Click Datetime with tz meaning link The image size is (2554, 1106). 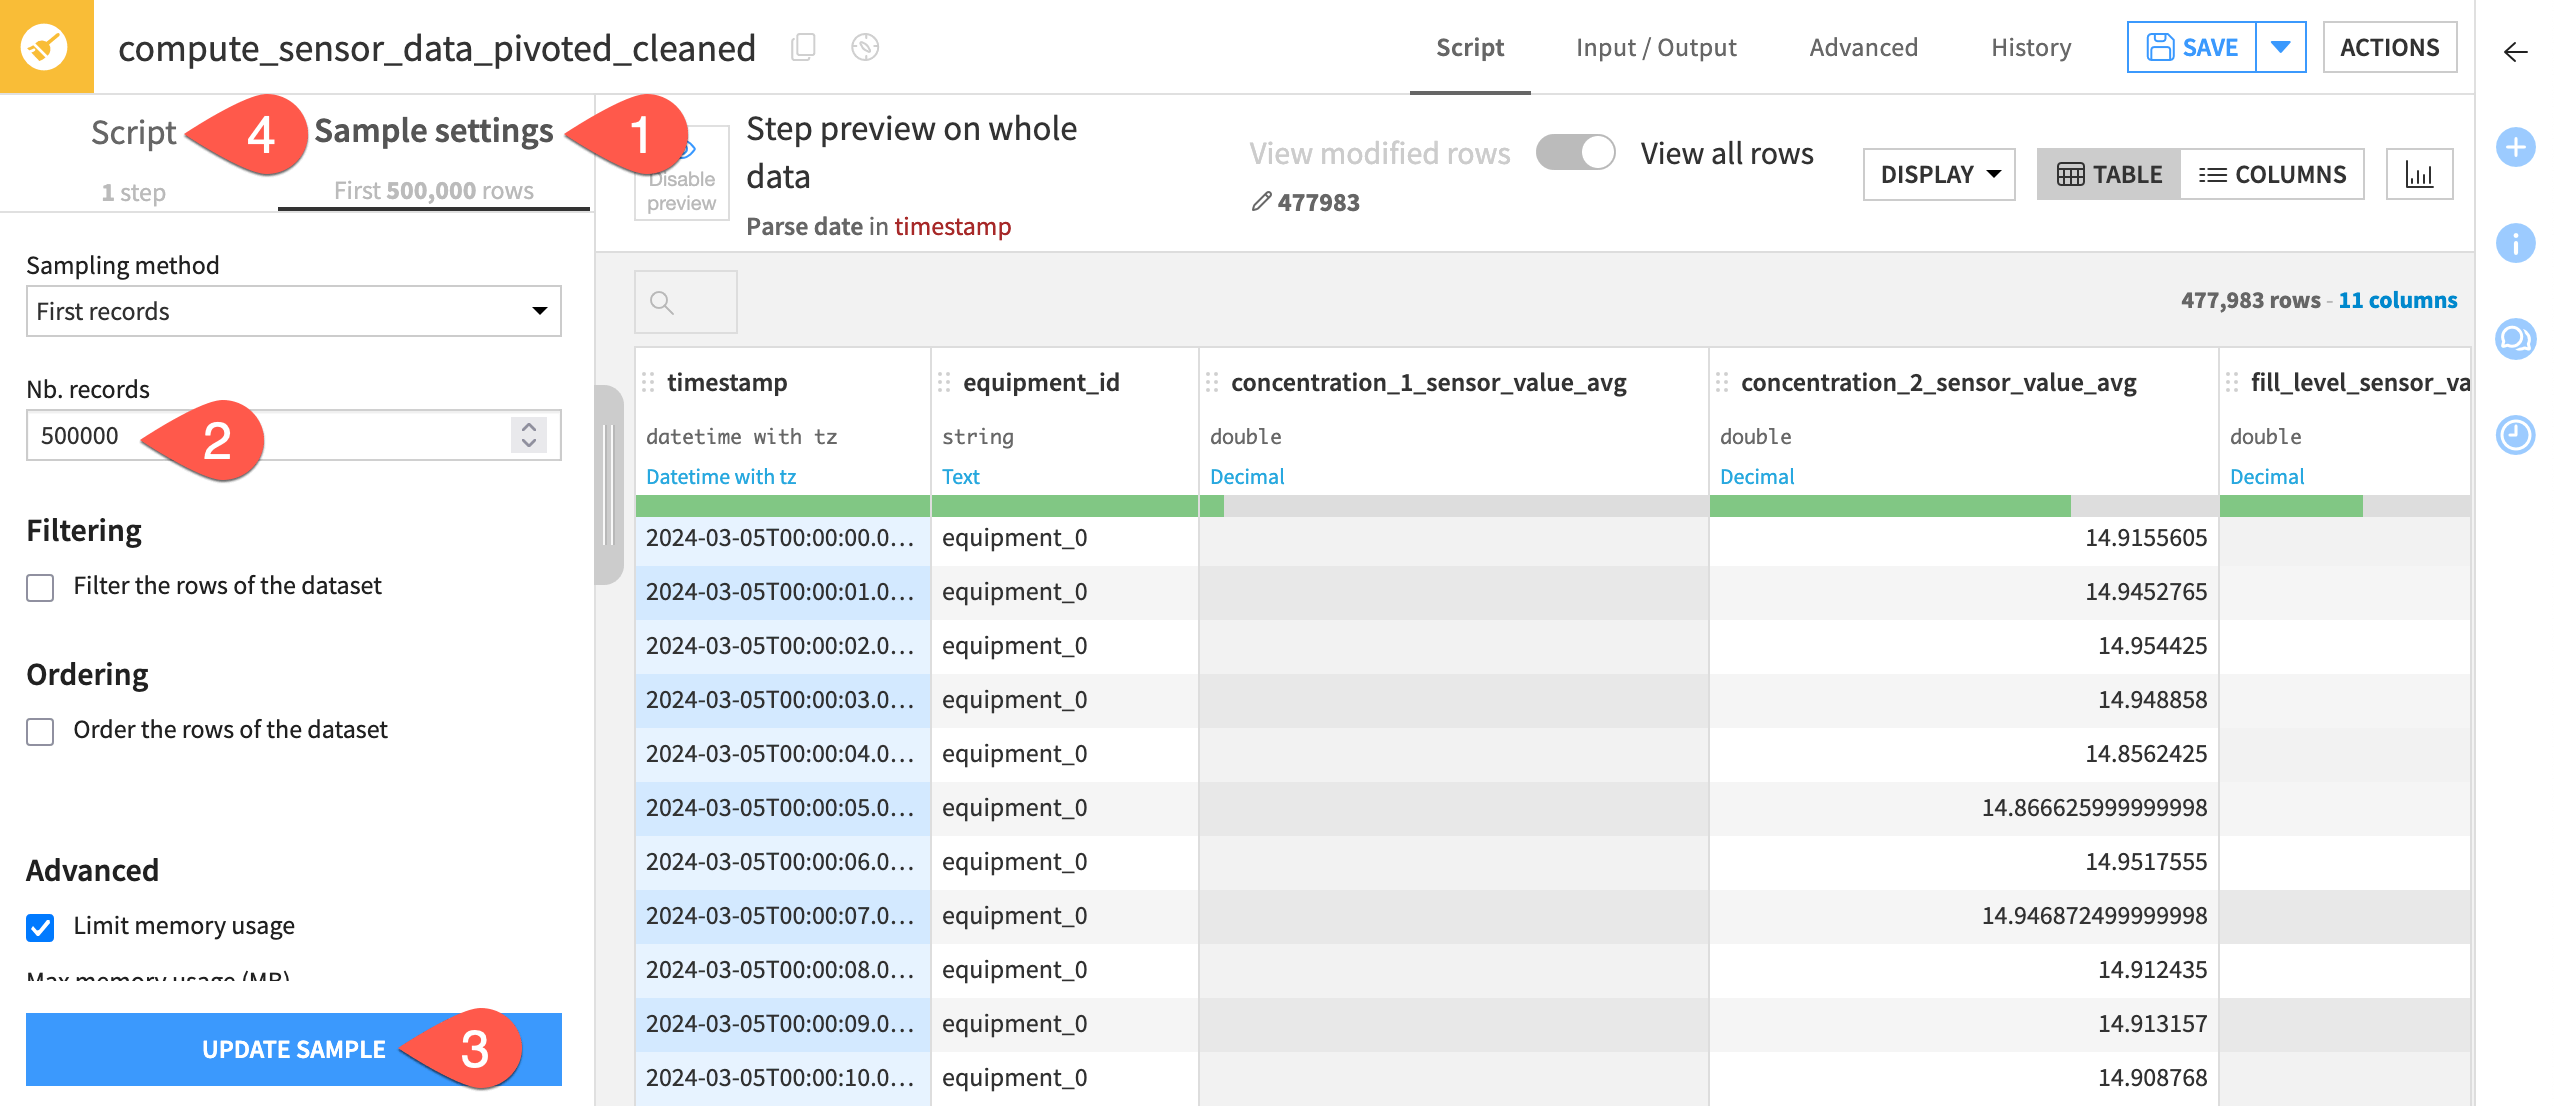[x=721, y=477]
